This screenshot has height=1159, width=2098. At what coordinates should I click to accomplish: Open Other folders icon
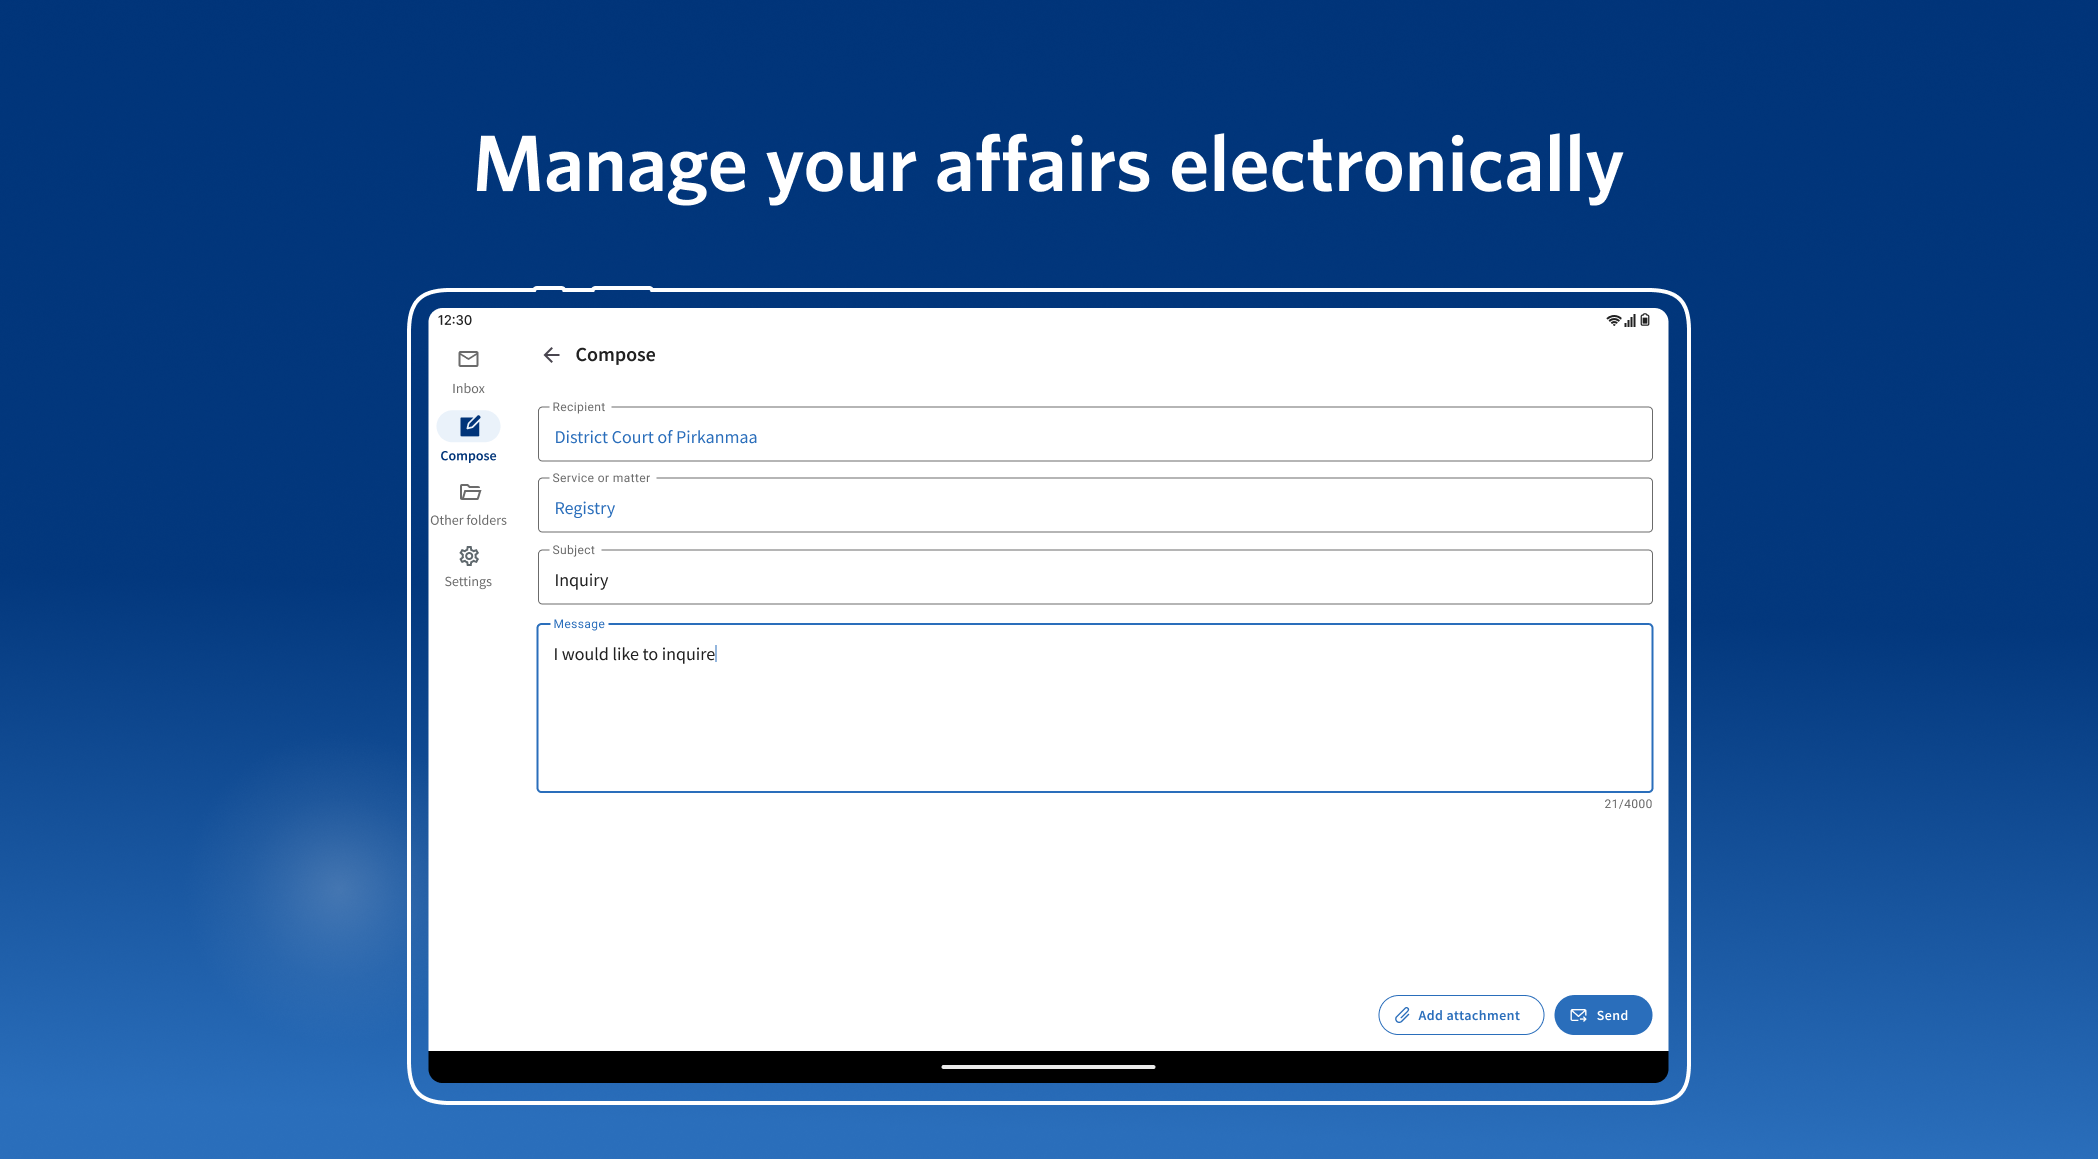pos(470,492)
